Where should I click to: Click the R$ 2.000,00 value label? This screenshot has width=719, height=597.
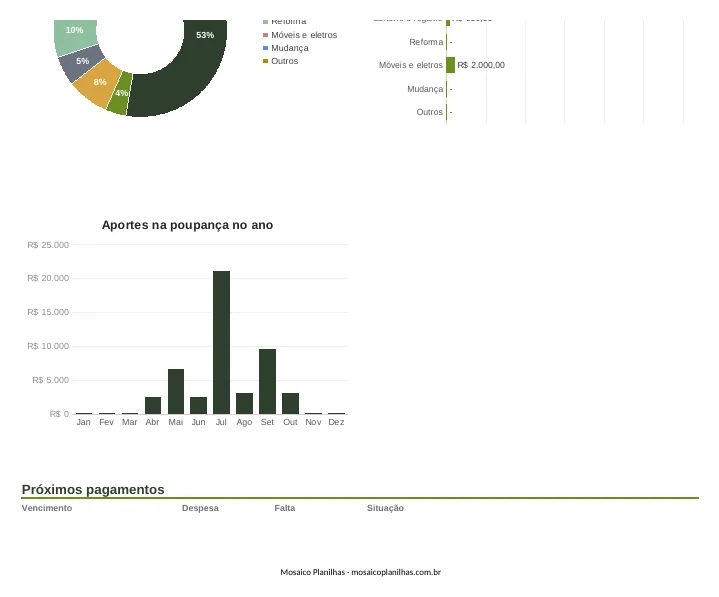(x=481, y=65)
